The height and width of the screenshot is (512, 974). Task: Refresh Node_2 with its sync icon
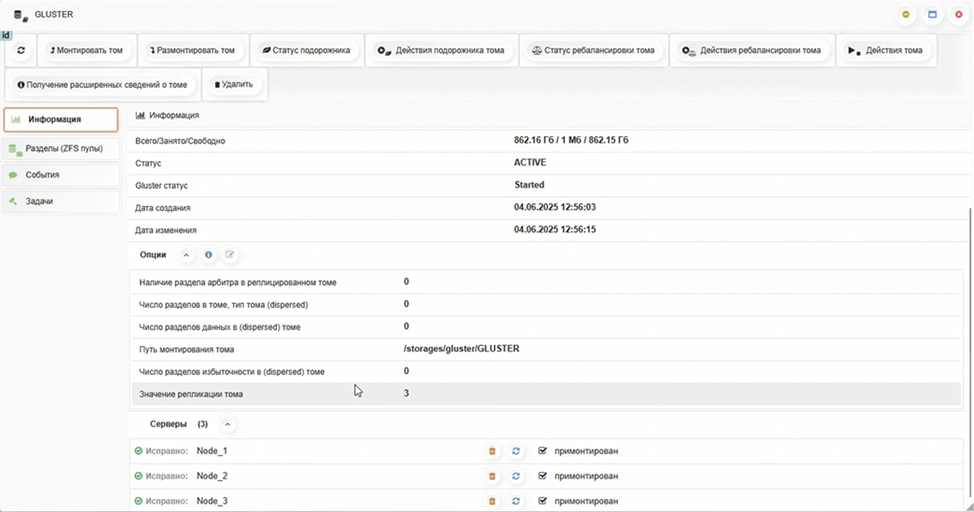(x=516, y=476)
